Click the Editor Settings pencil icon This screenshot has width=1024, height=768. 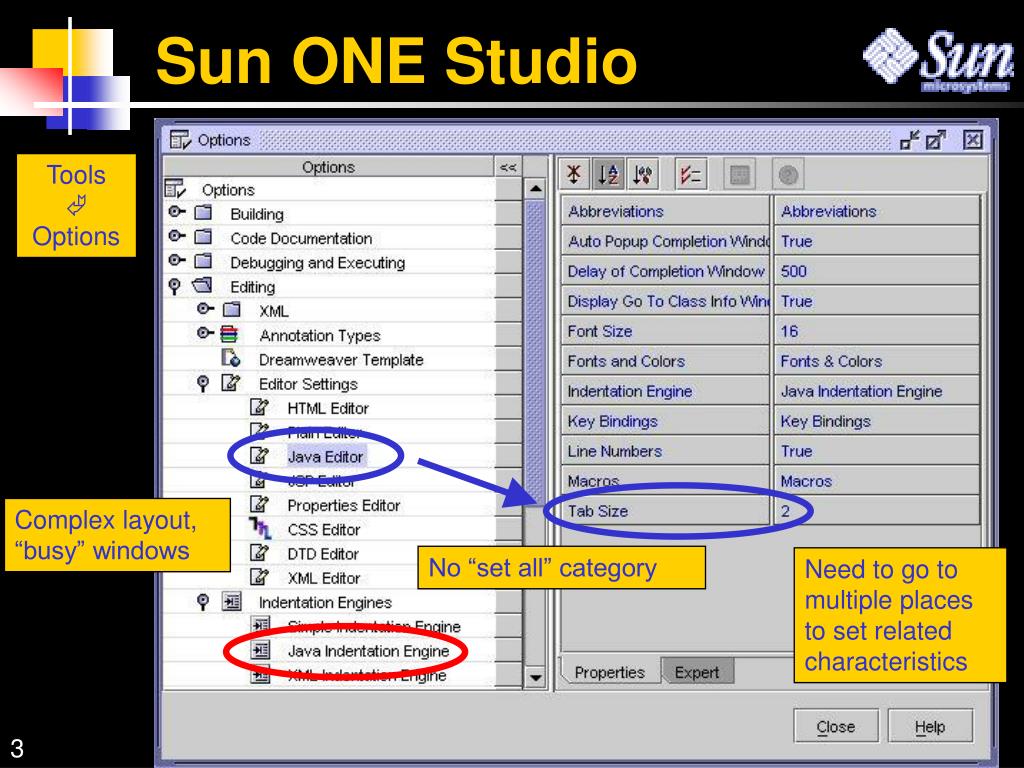coord(231,383)
